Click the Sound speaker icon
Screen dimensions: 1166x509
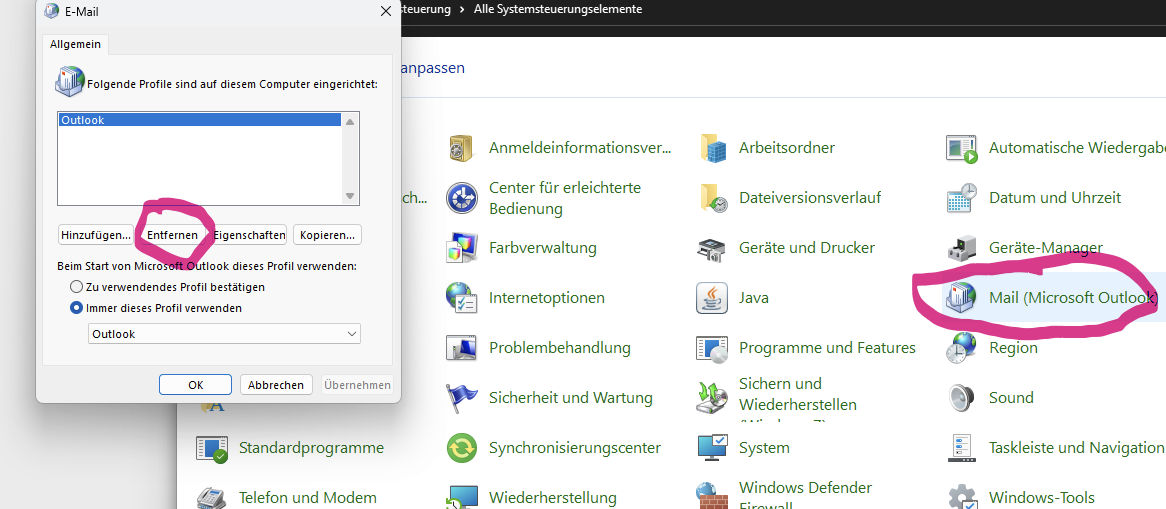pos(962,398)
